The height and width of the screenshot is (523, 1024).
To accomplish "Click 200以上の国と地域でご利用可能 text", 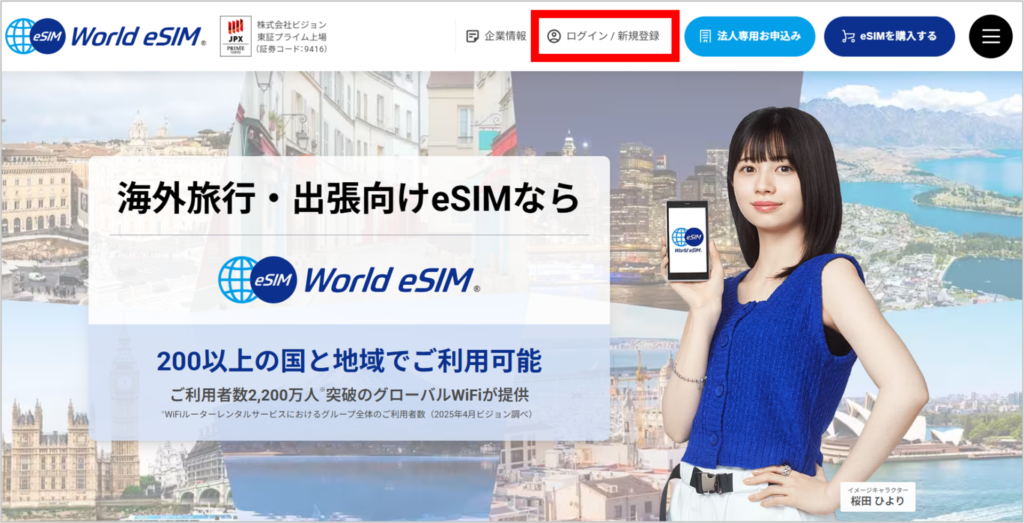I will click(349, 361).
